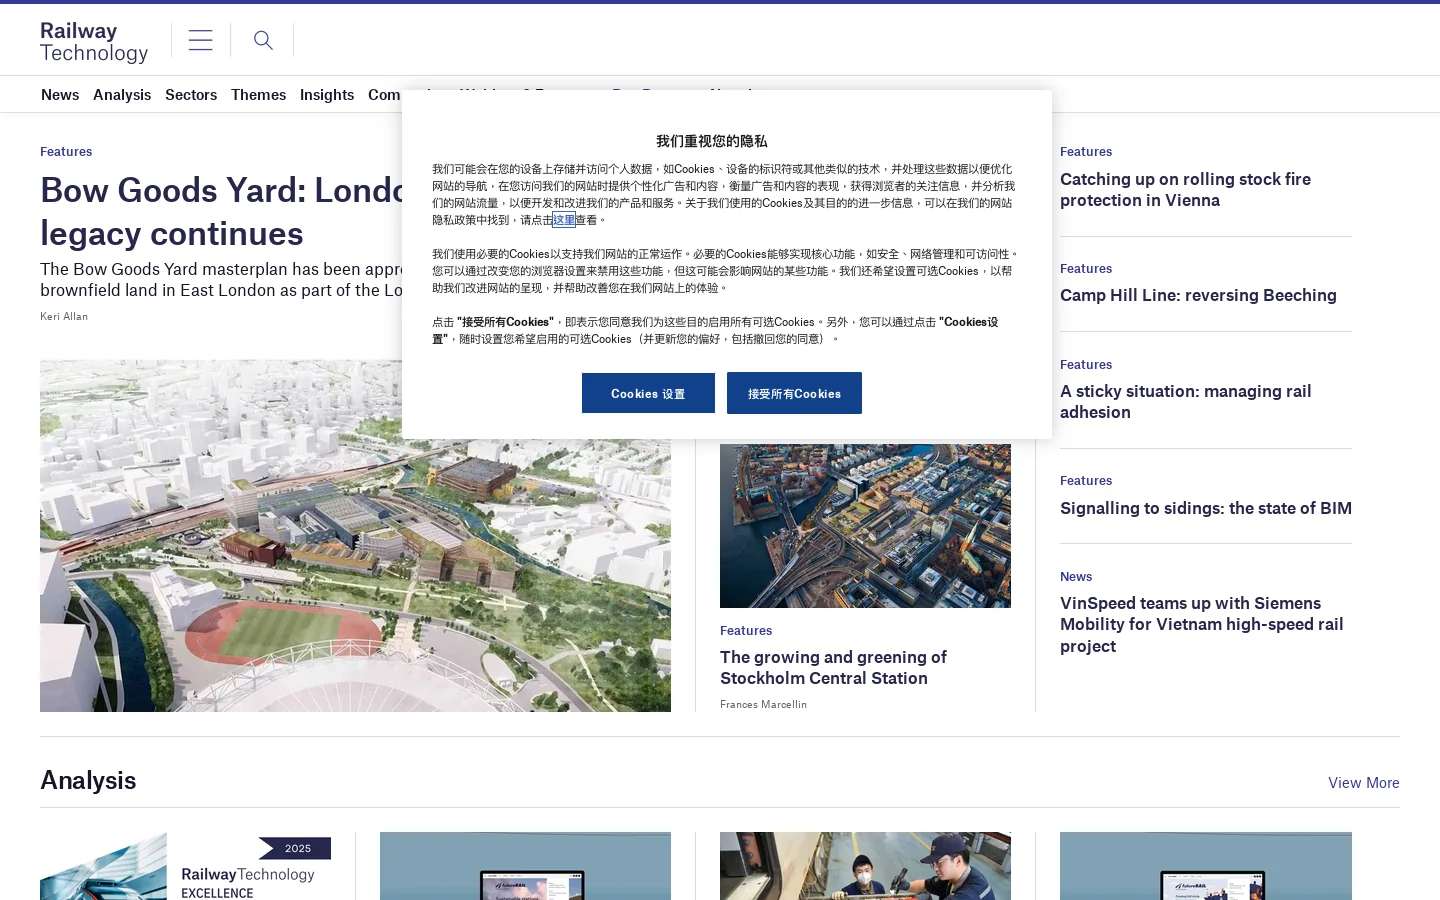
Task: Click the Railway Technology logo
Action: tap(94, 42)
